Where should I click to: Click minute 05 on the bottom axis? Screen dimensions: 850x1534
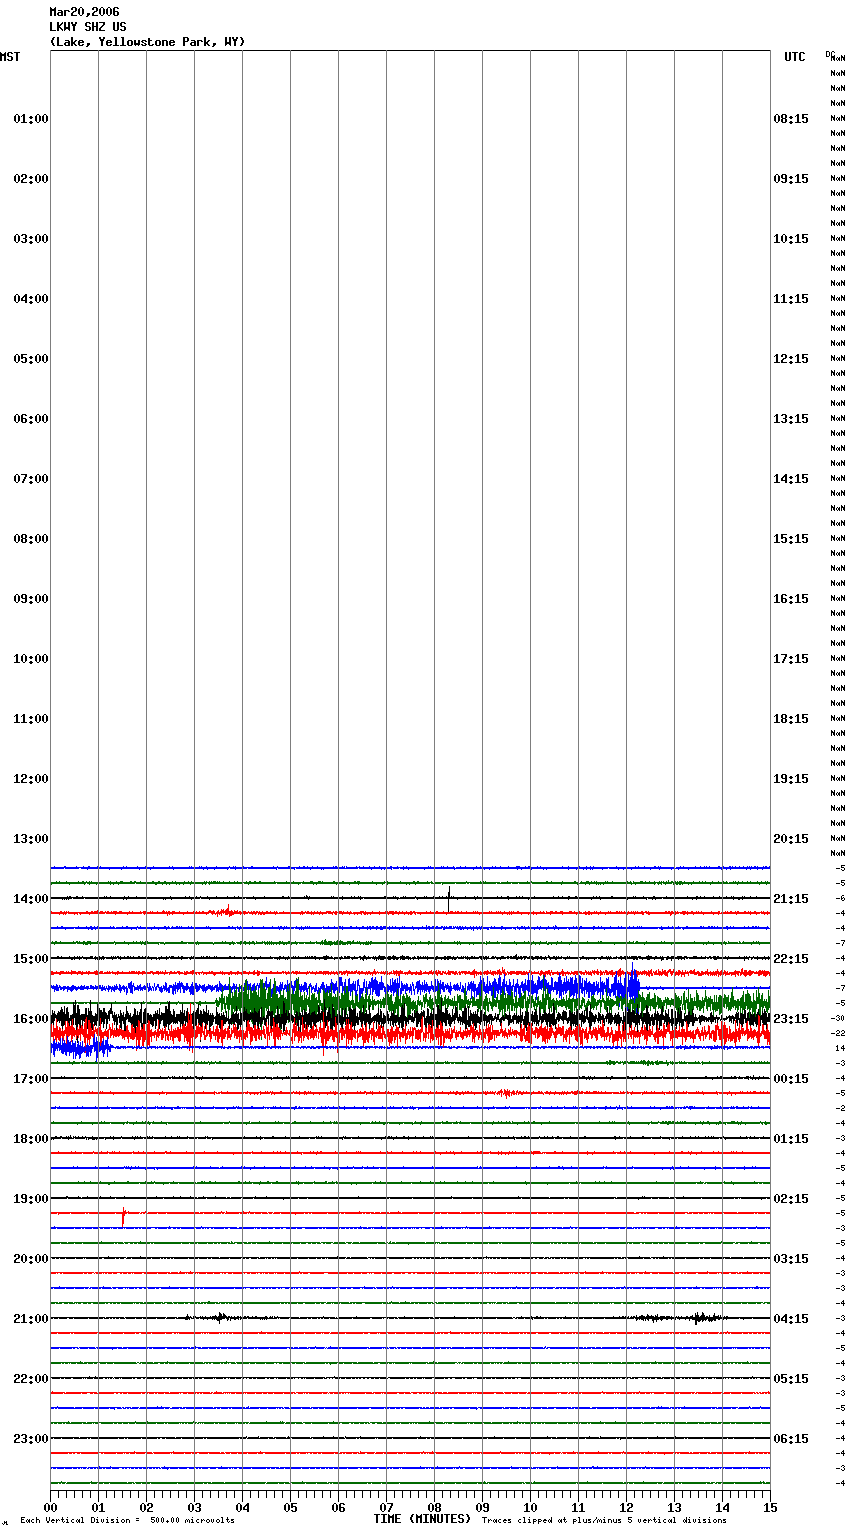click(290, 1507)
